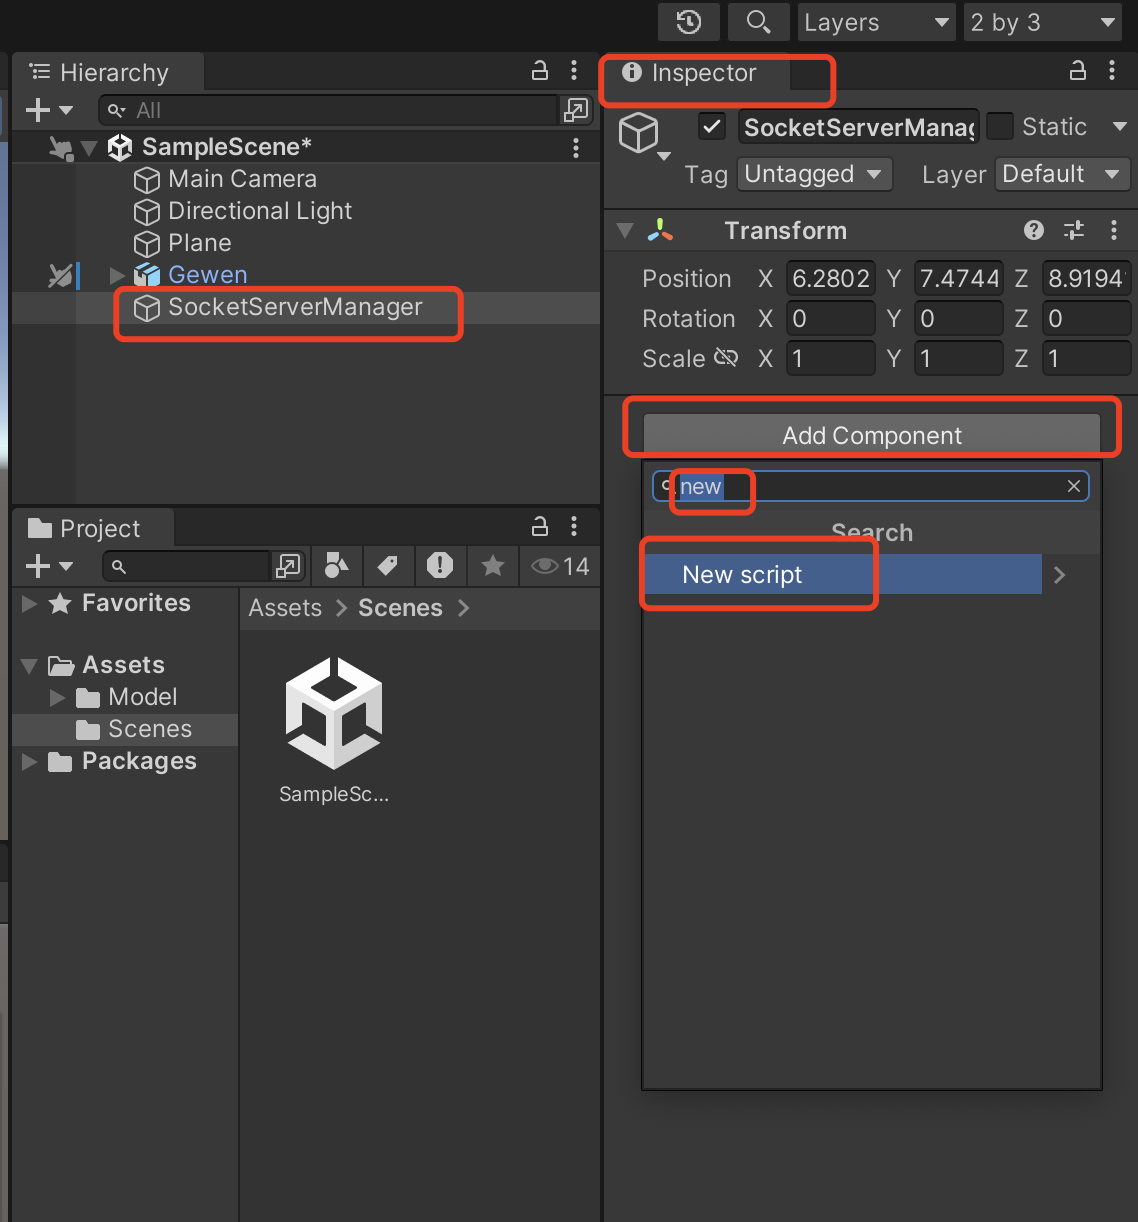The image size is (1138, 1222).
Task: Save search with the star icon
Action: tap(493, 567)
